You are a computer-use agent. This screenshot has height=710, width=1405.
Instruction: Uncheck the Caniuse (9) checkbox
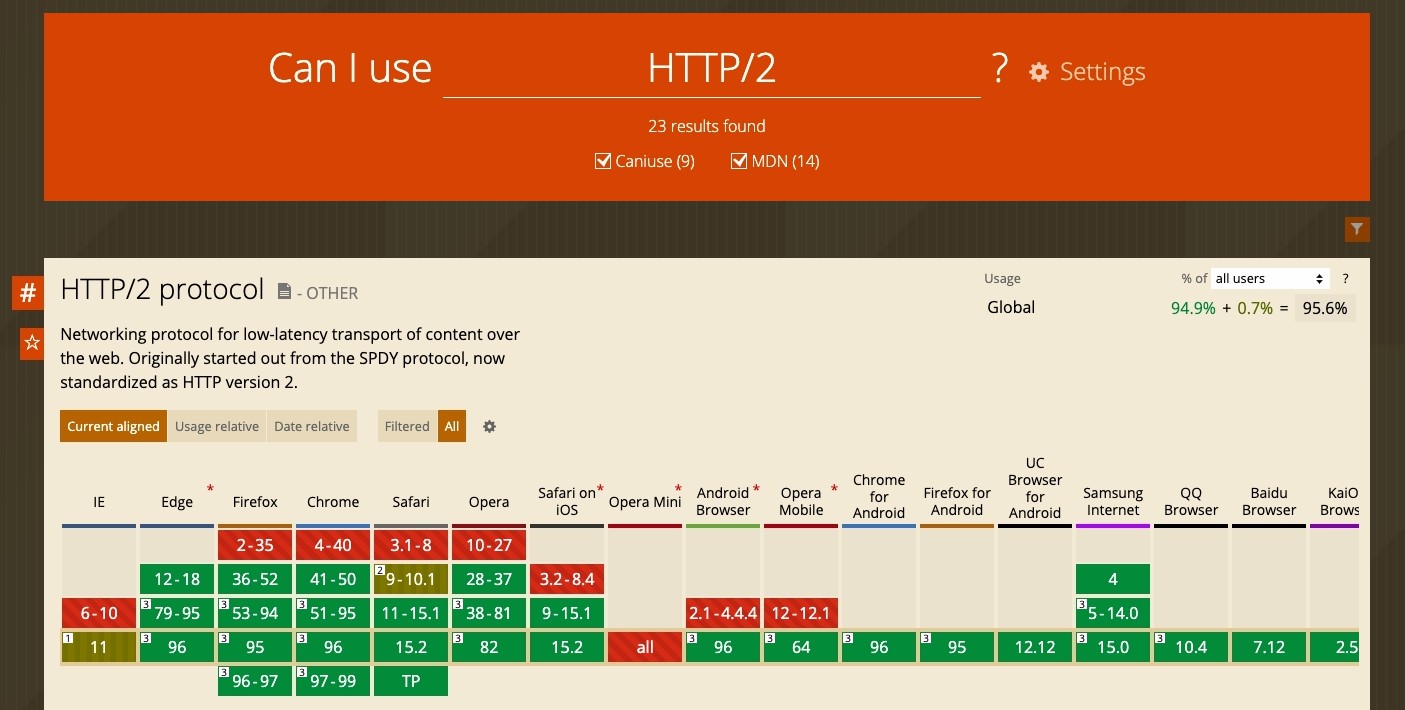point(603,160)
